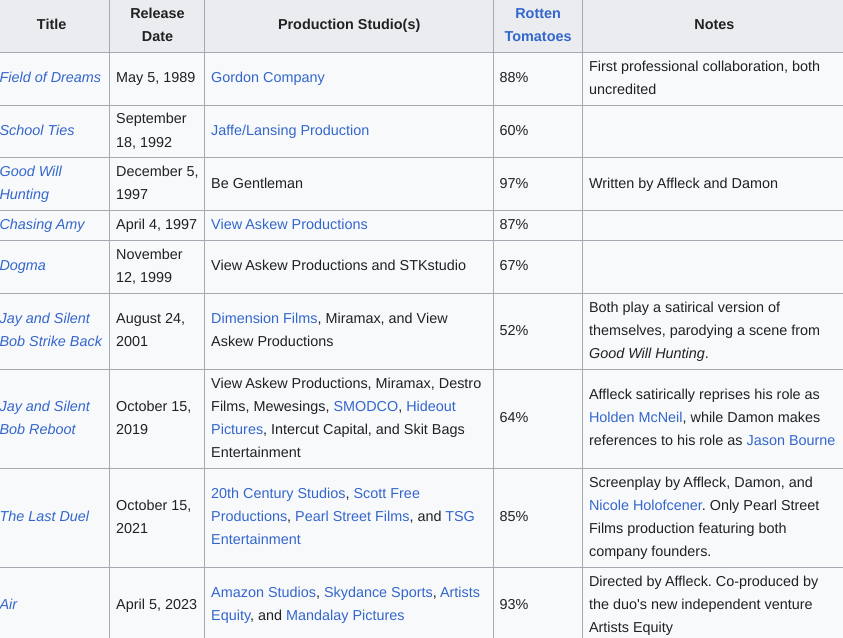Viewport: 843px width, 638px height.
Task: Open the Dogma film page
Action: (x=23, y=266)
